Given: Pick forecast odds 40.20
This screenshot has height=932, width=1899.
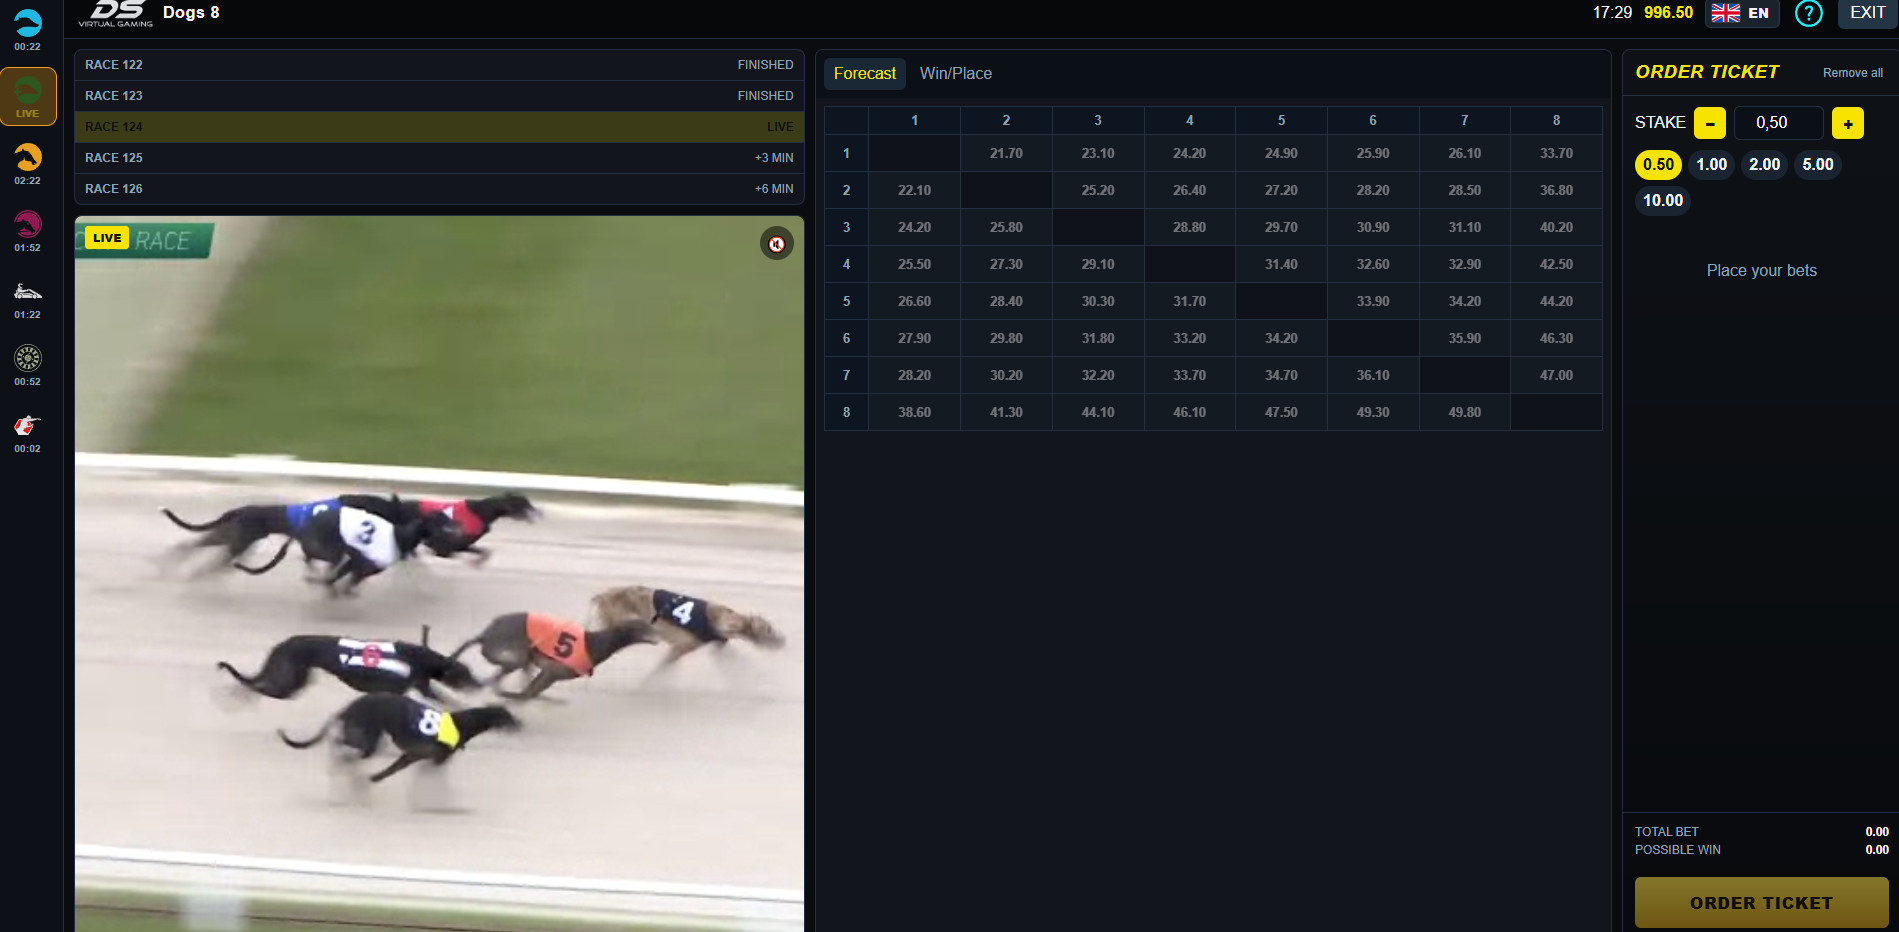Looking at the screenshot, I should coord(1556,228).
